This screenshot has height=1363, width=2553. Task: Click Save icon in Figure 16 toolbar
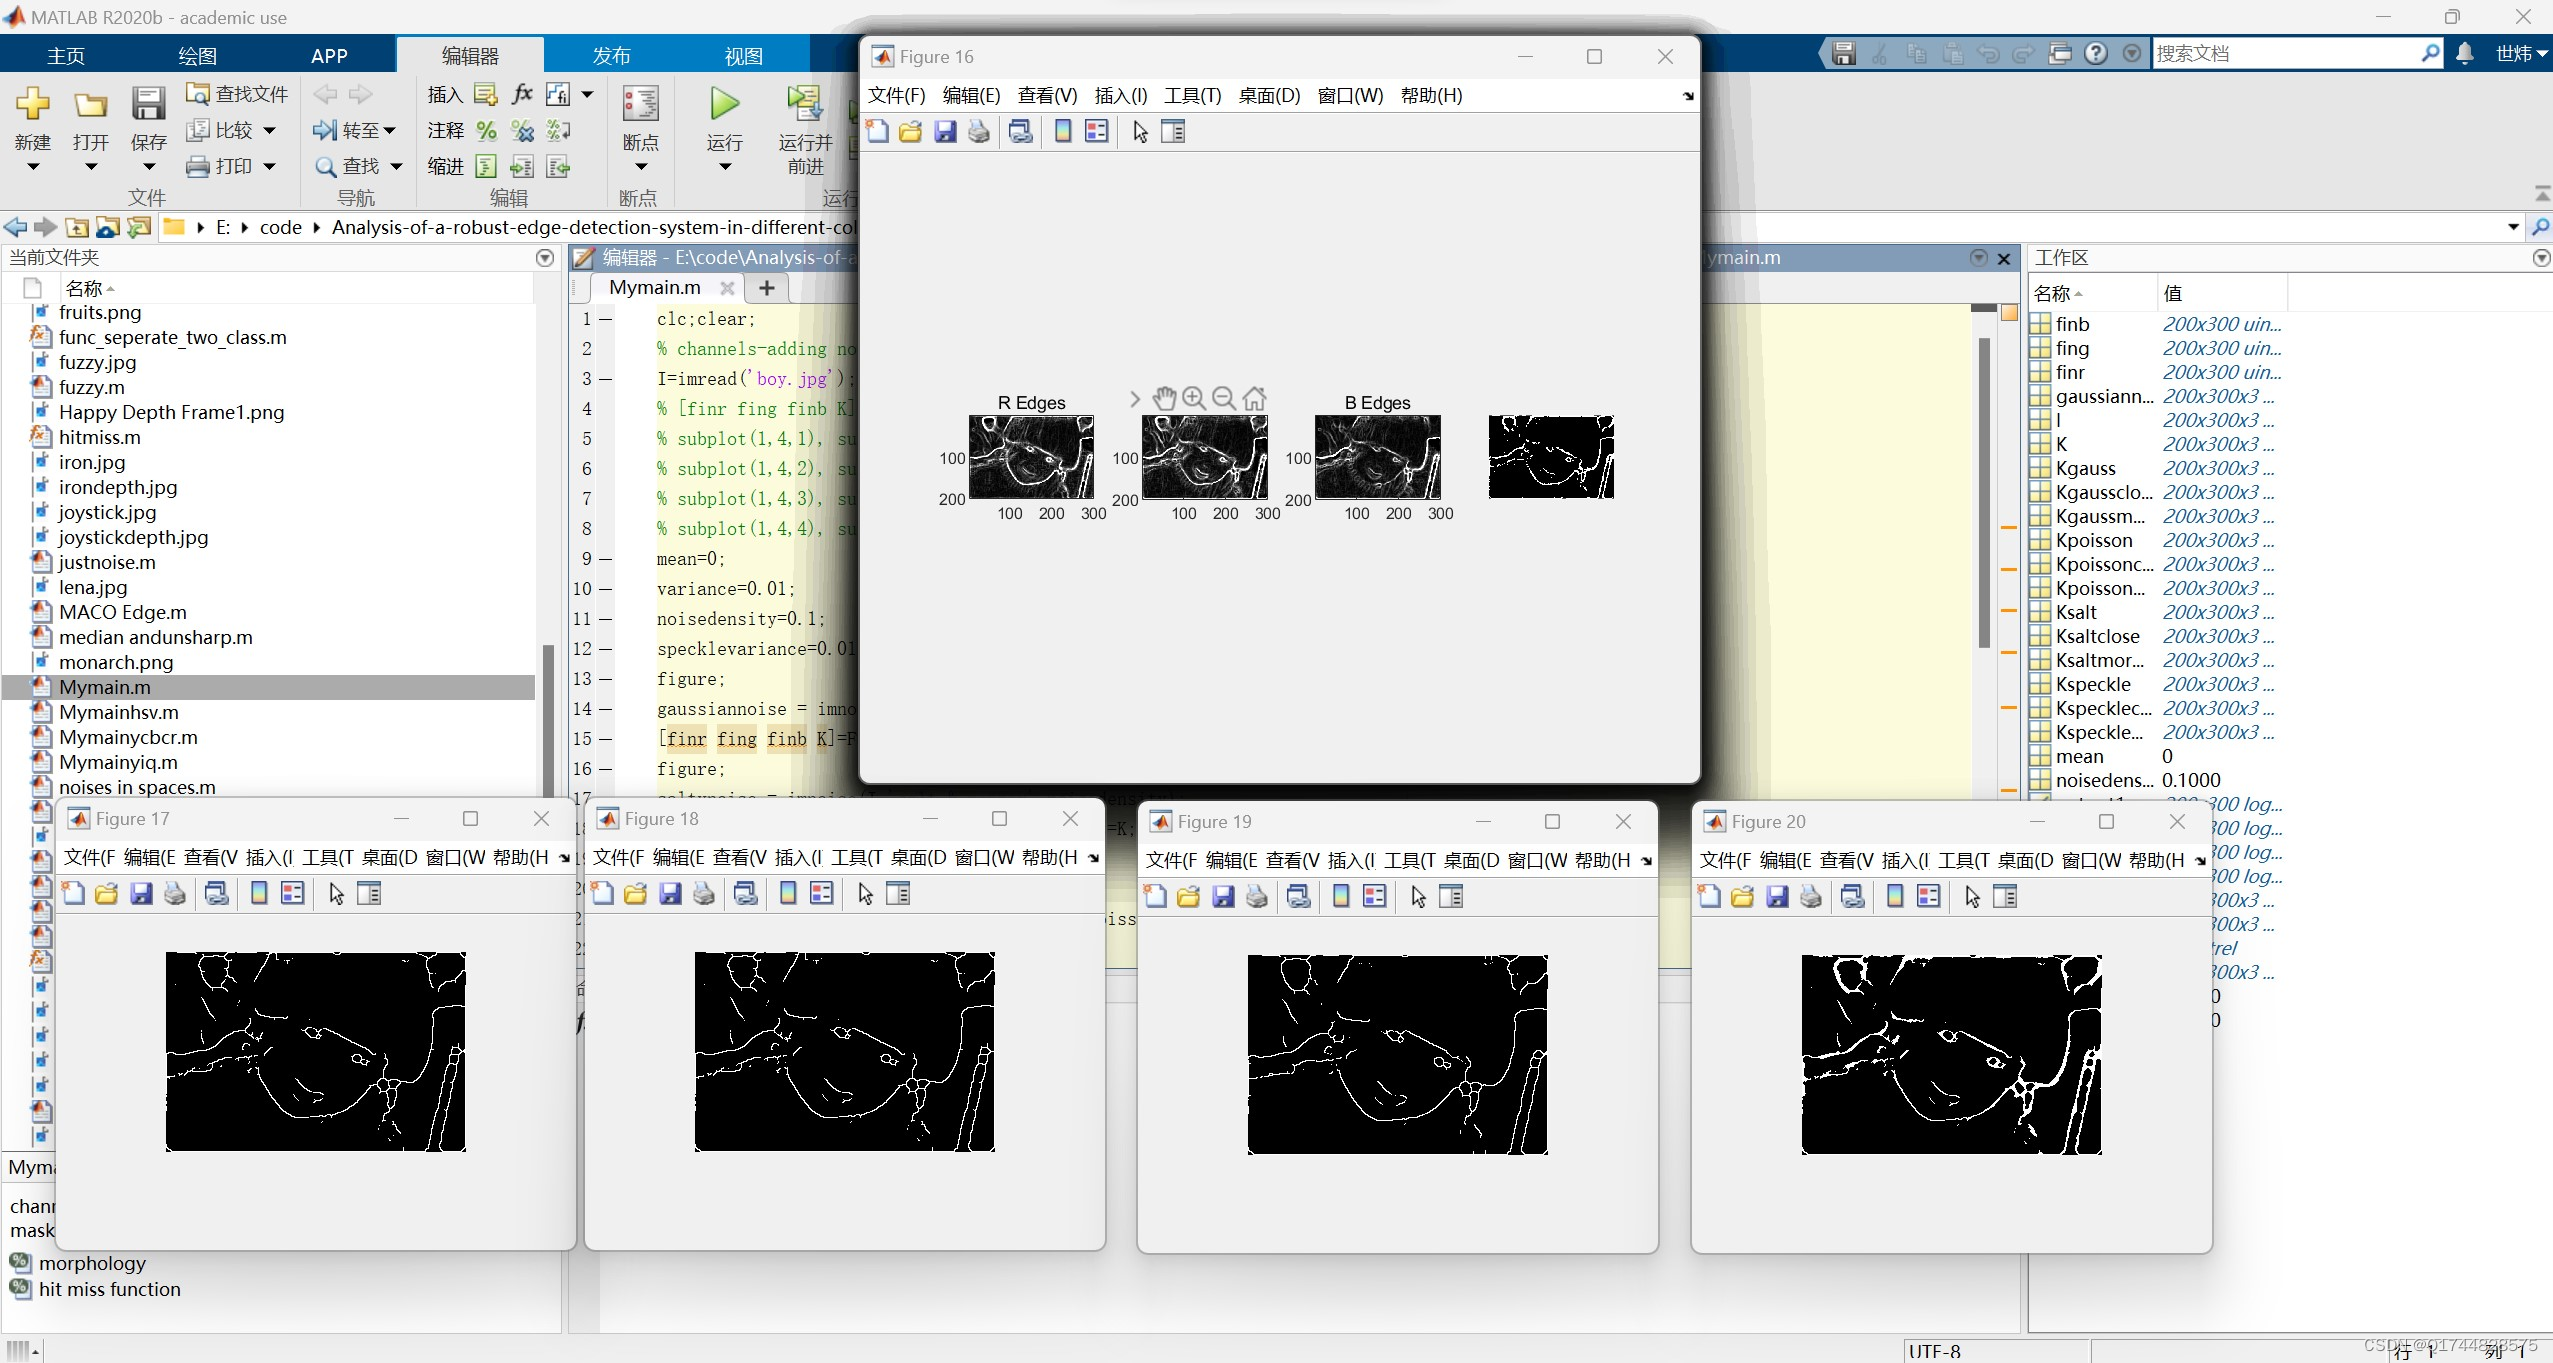(945, 131)
